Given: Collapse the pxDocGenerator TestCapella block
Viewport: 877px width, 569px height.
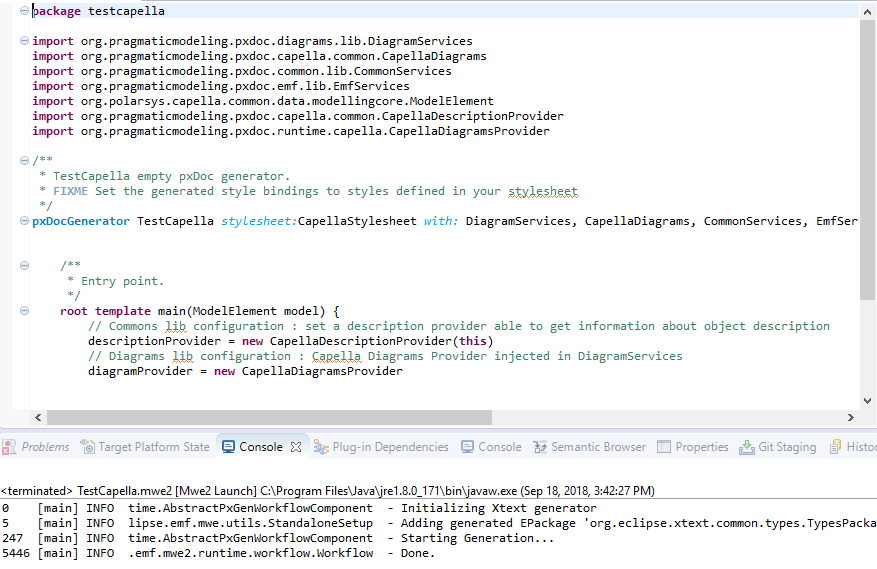Looking at the screenshot, I should coord(24,221).
